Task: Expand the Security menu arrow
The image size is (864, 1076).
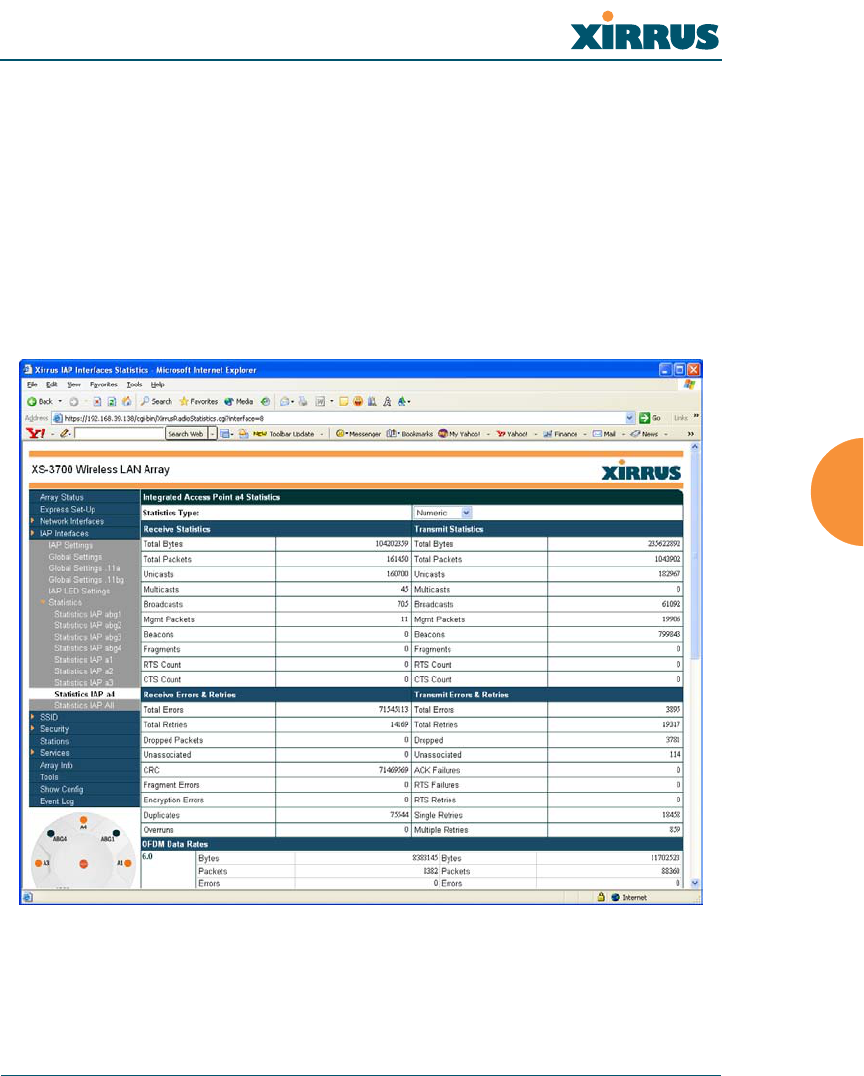Action: [32, 728]
